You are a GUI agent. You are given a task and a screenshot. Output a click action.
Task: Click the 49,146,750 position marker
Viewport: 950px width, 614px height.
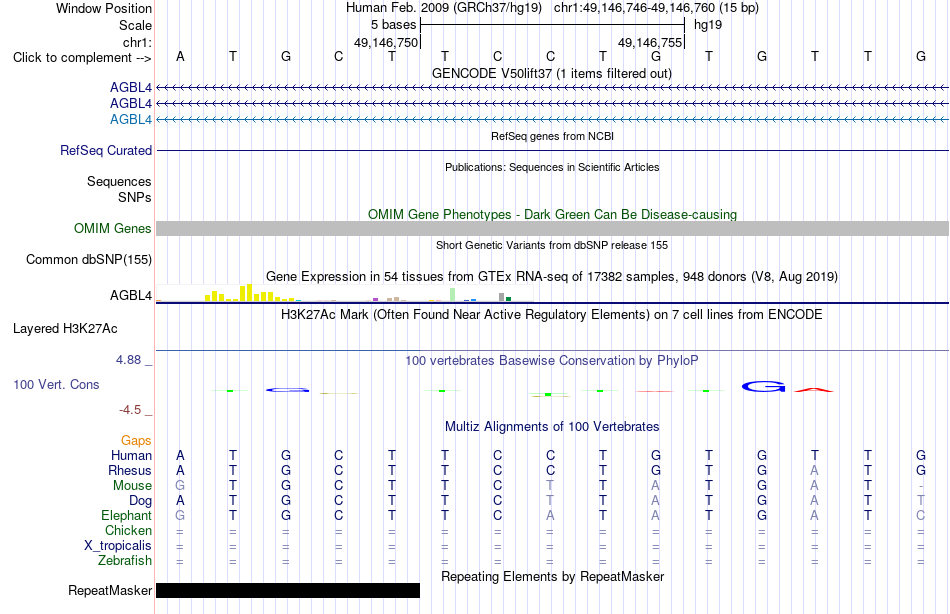[x=386, y=42]
